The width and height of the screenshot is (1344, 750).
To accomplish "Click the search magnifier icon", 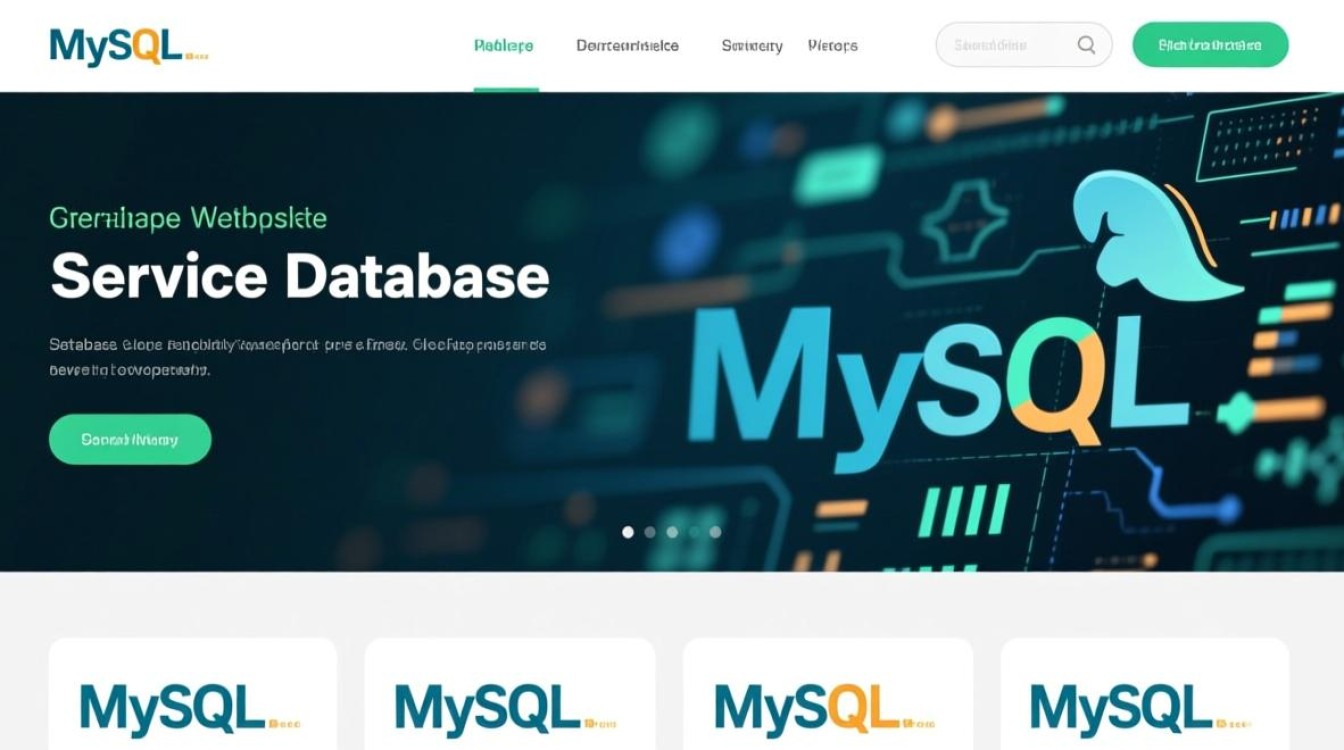I will pos(1085,44).
